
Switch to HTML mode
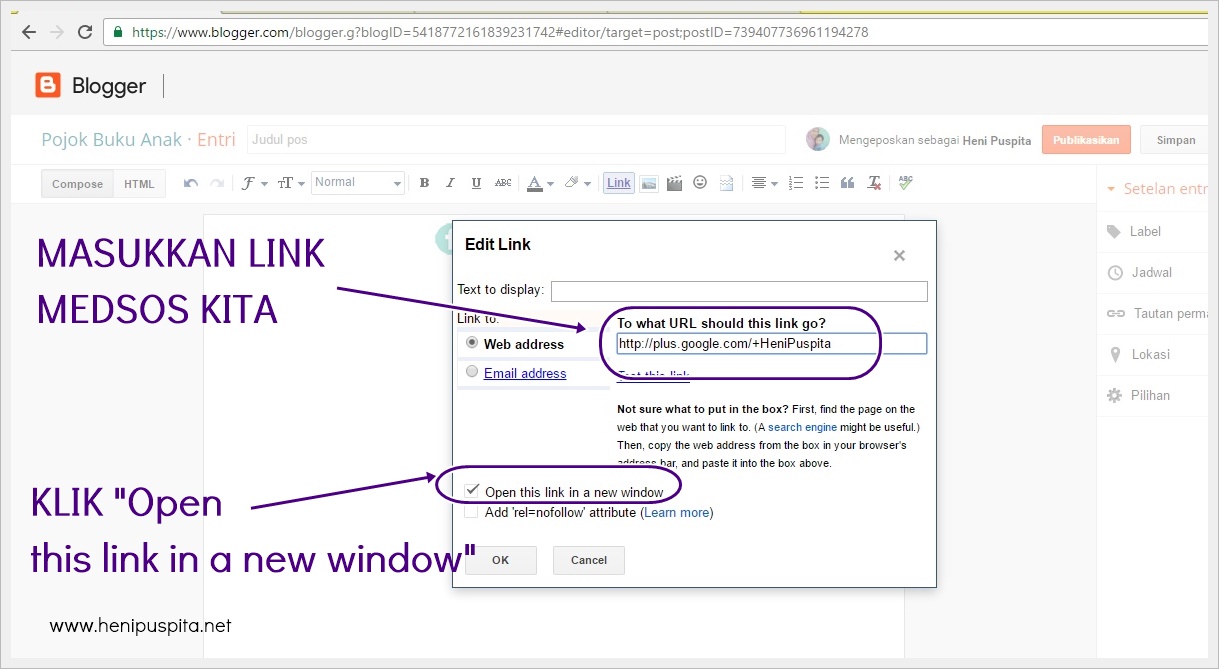[x=139, y=184]
